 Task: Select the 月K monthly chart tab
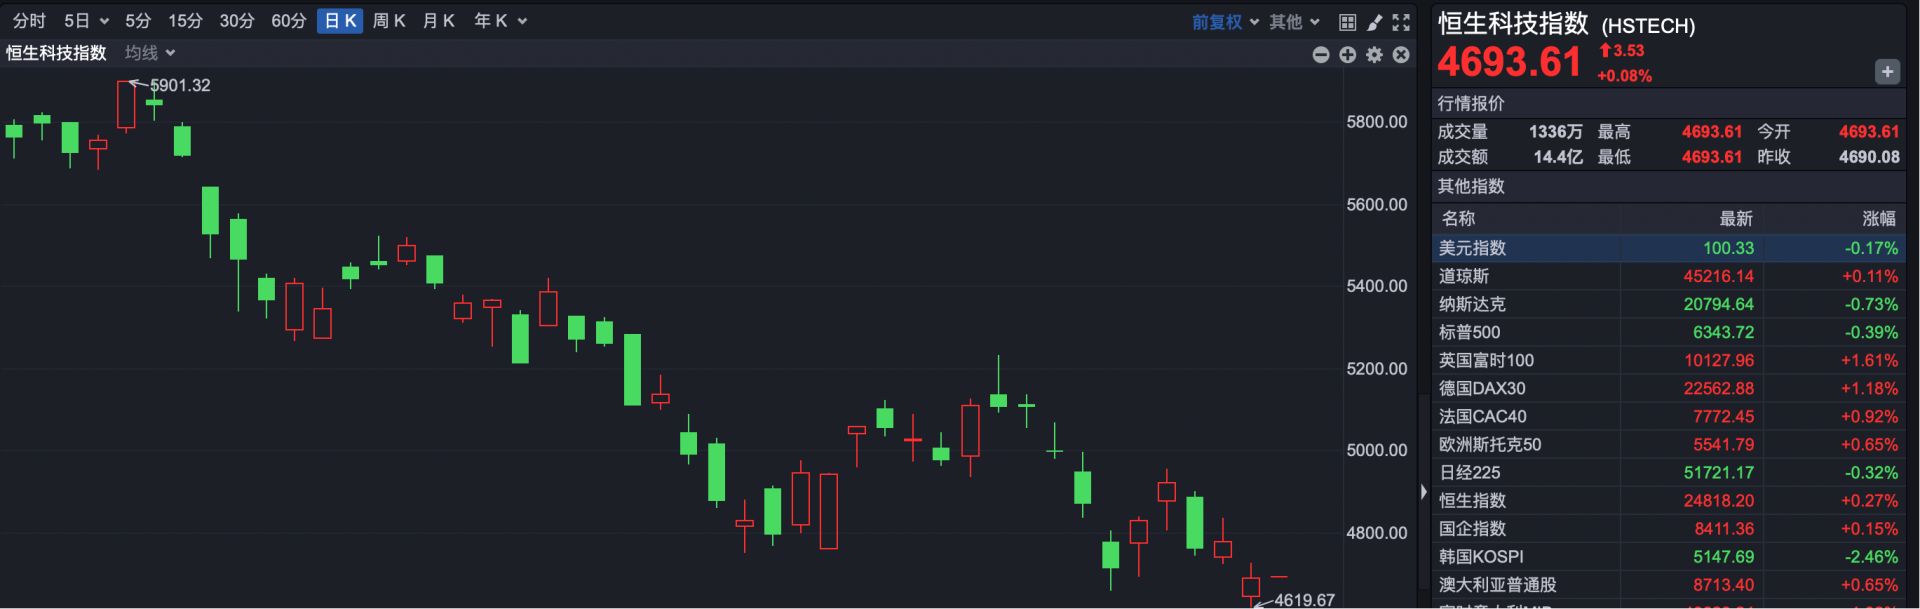coord(438,21)
